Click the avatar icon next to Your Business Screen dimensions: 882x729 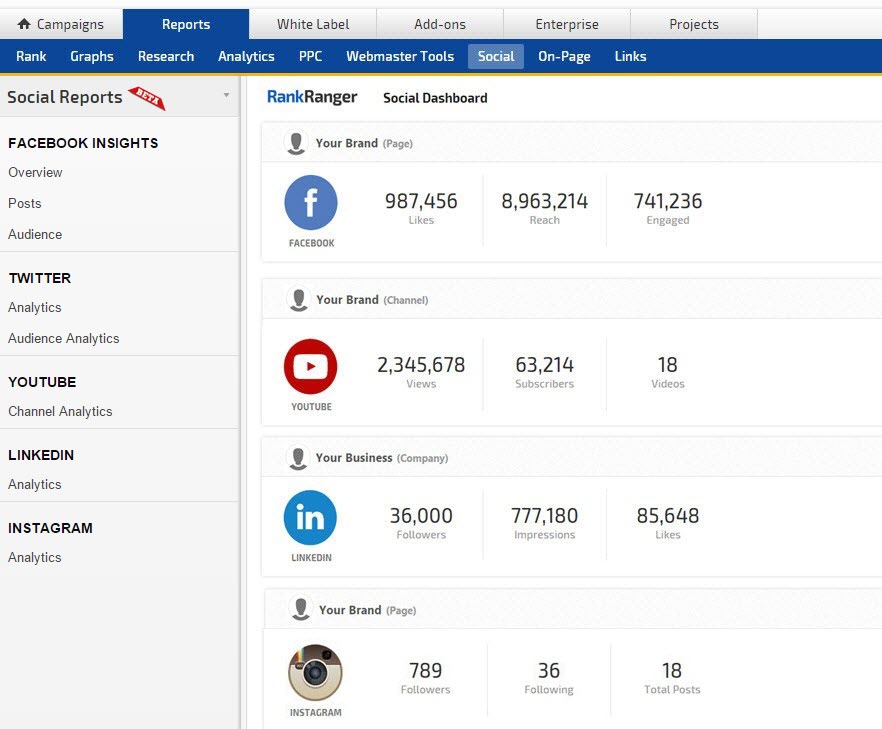click(x=297, y=458)
